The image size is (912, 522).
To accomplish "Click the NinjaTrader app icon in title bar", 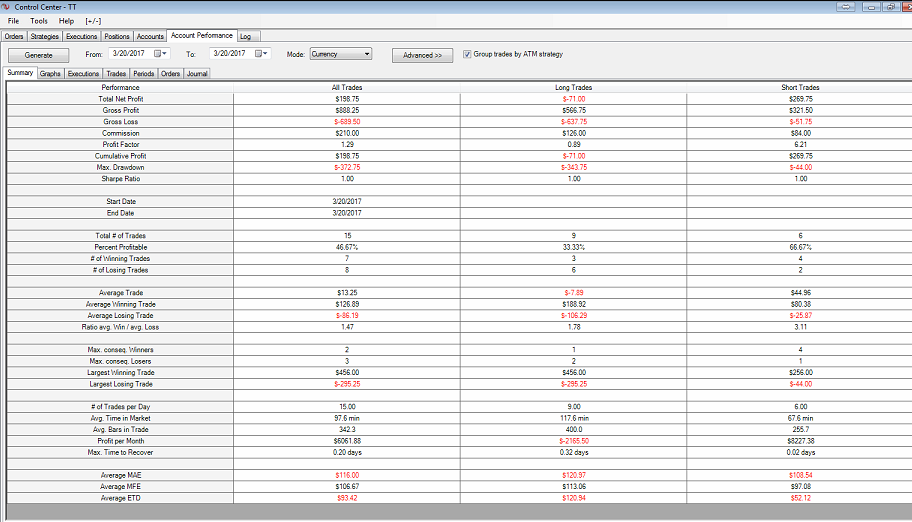I will click(x=6, y=7).
